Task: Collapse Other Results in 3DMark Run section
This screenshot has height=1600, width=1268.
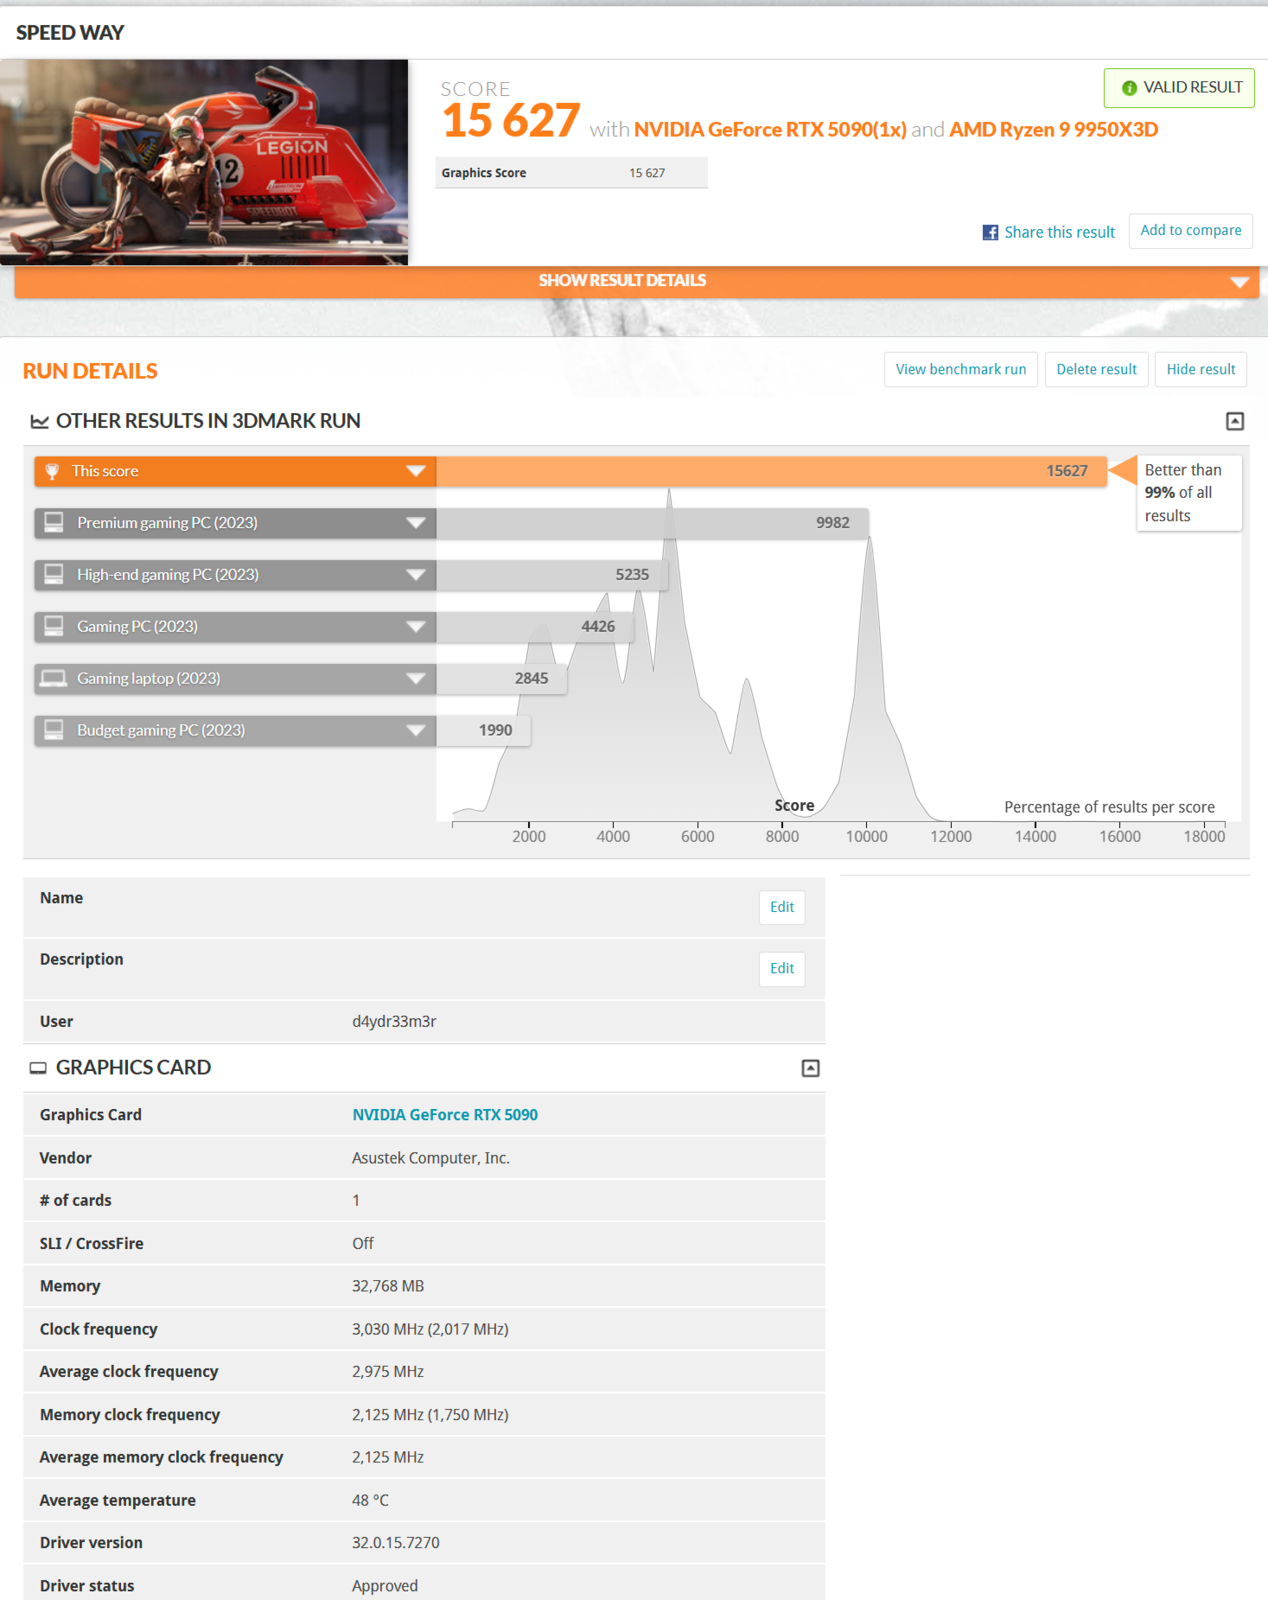Action: coord(1235,421)
